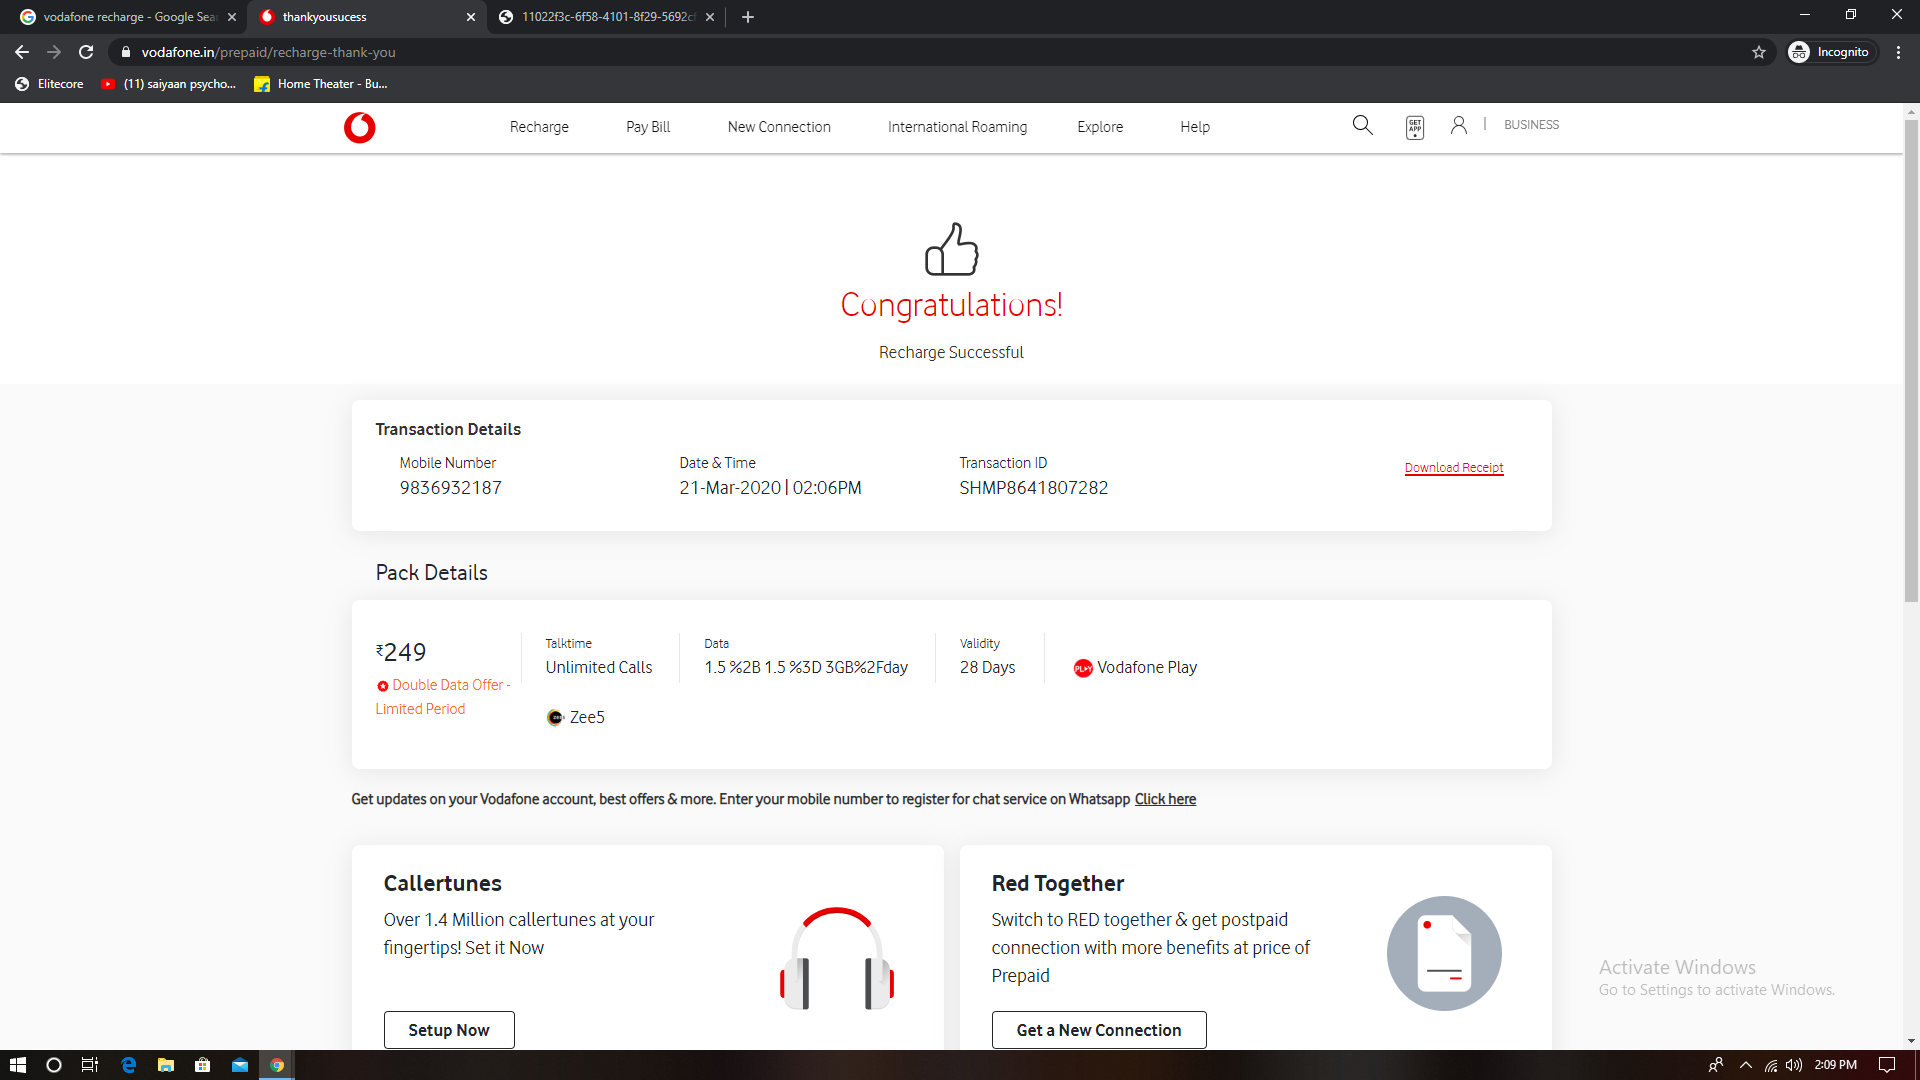Click the page vertical scrollbar

click(1911, 360)
